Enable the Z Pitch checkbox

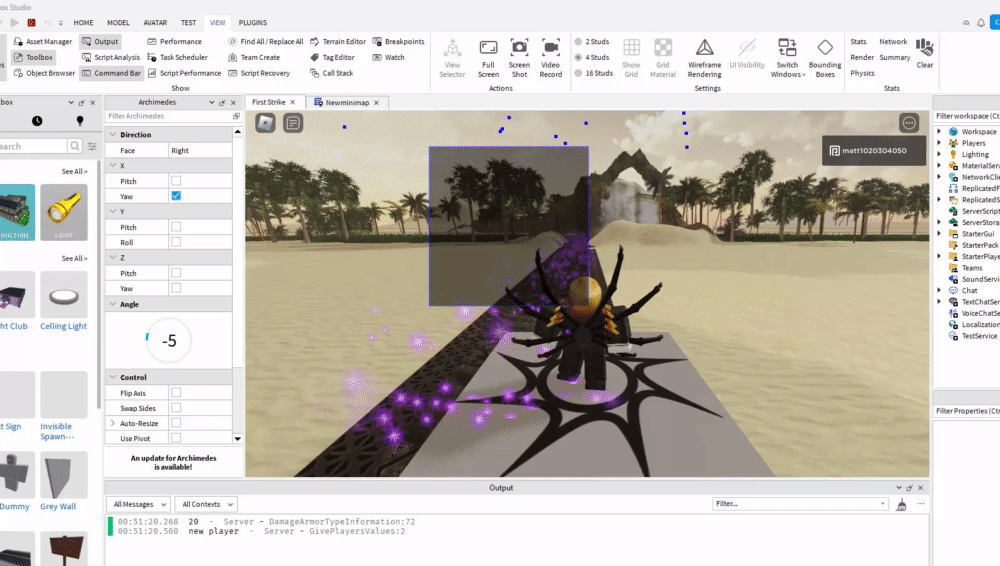(176, 273)
